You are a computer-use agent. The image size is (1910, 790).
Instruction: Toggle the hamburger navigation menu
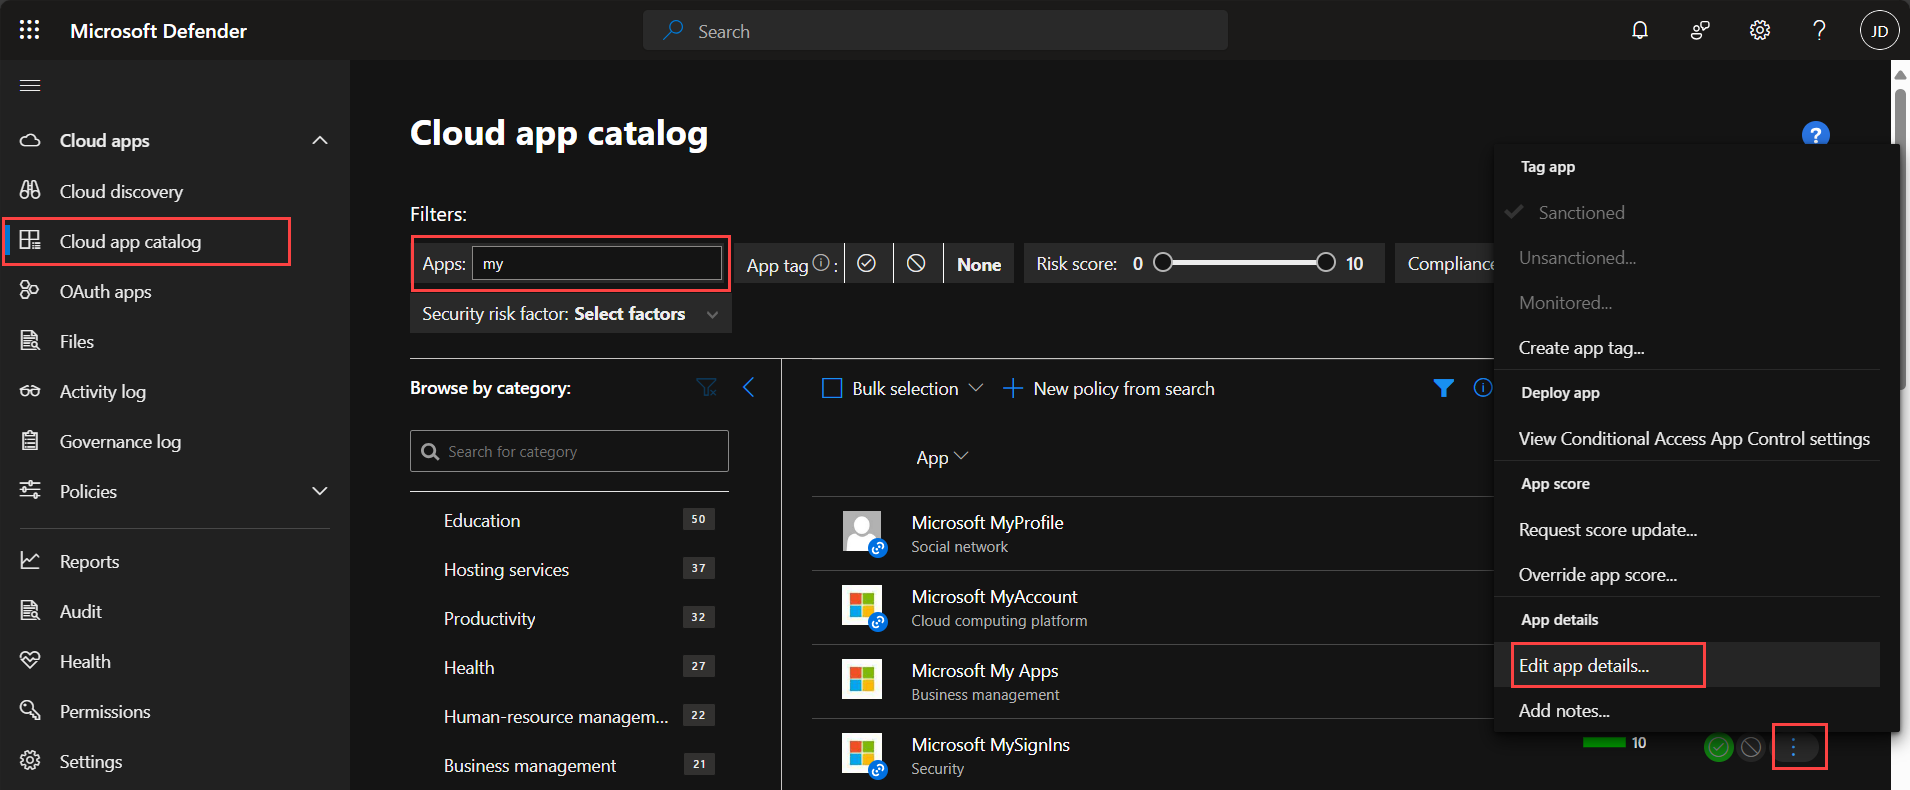point(30,85)
